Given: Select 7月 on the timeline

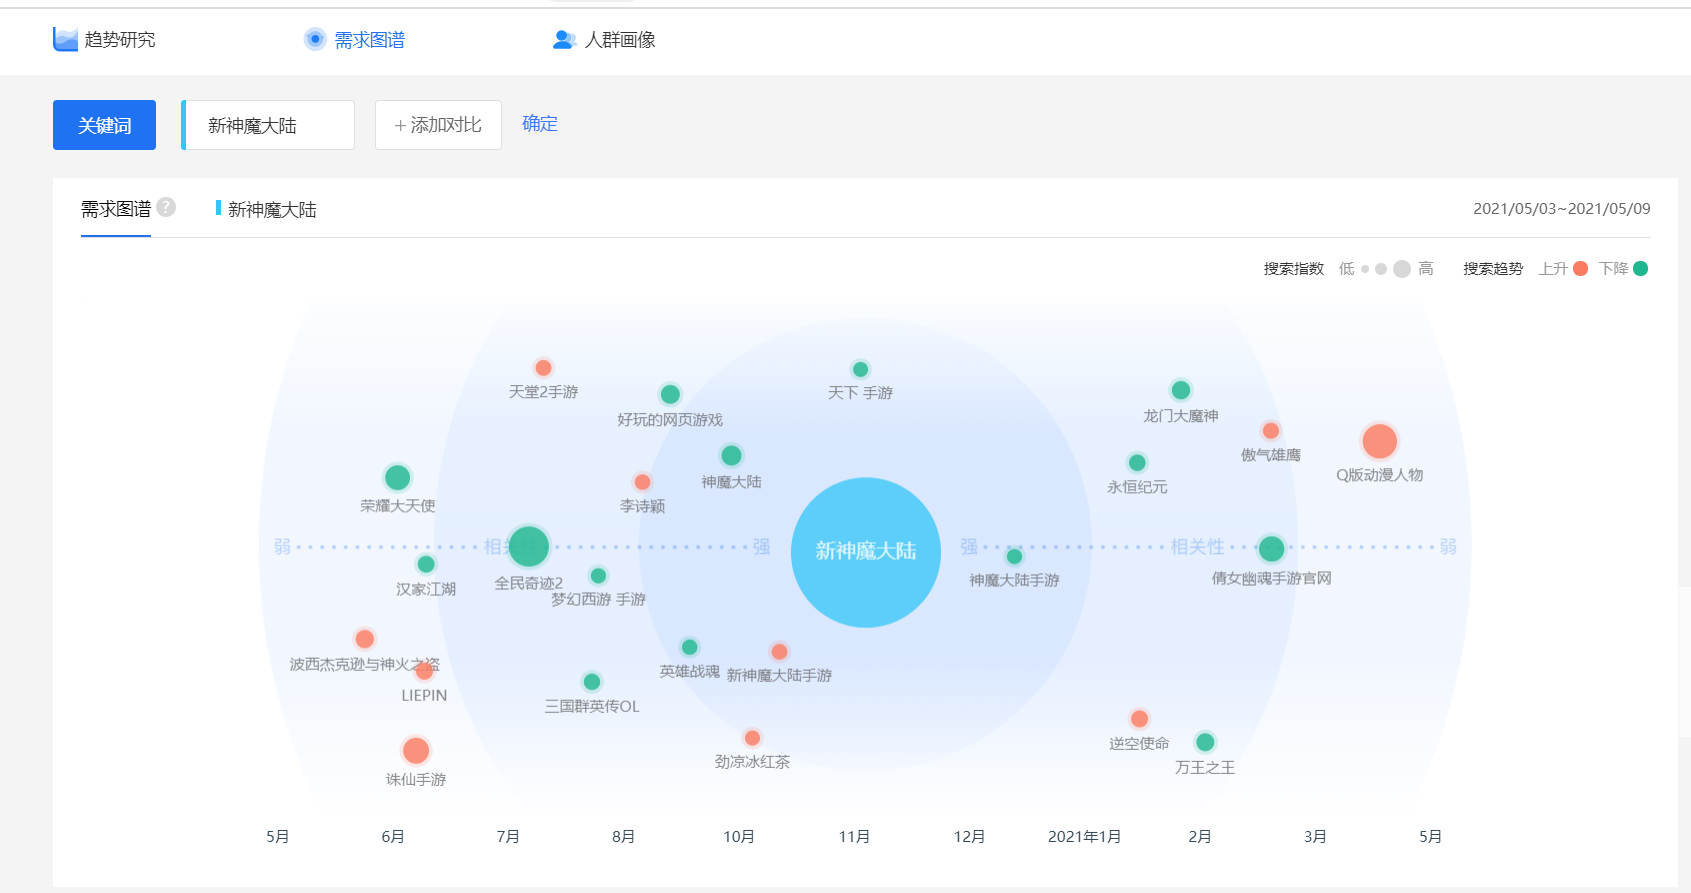Looking at the screenshot, I should point(508,837).
